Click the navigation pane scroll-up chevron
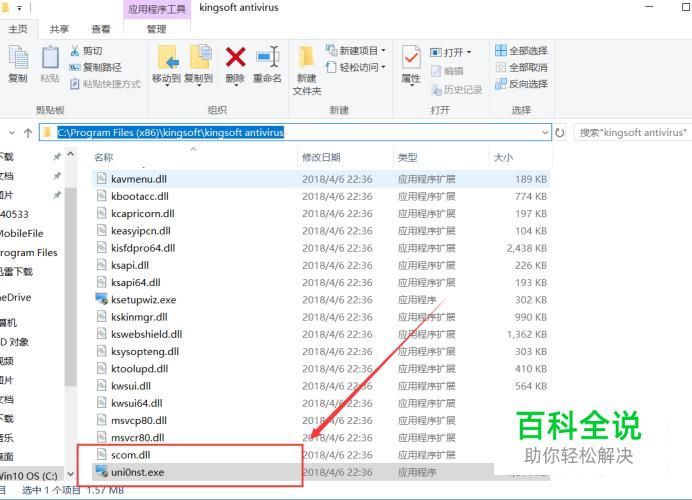The height and width of the screenshot is (500, 692). pos(71,154)
